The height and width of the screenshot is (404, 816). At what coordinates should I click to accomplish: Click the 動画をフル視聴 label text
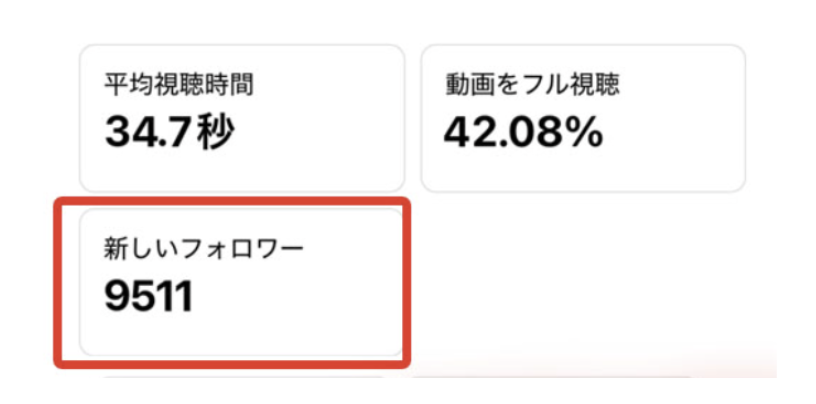coord(532,84)
